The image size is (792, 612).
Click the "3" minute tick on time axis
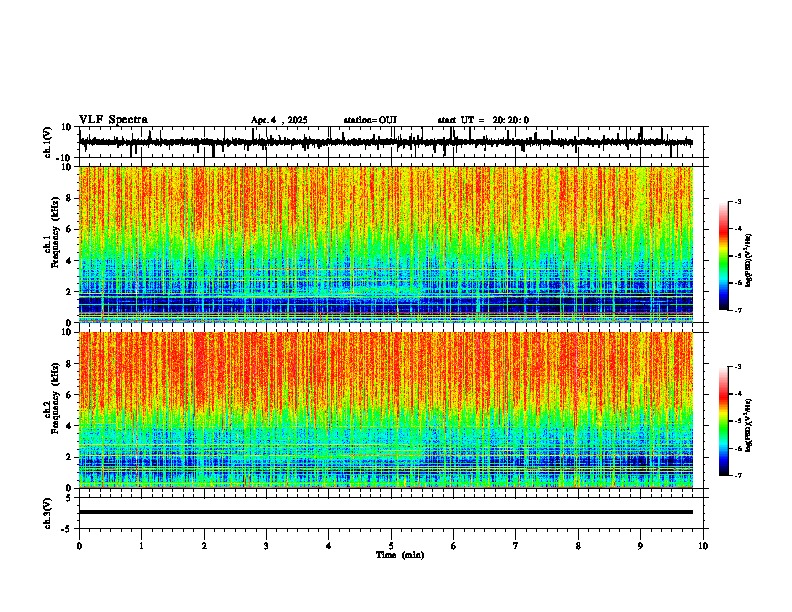point(266,546)
